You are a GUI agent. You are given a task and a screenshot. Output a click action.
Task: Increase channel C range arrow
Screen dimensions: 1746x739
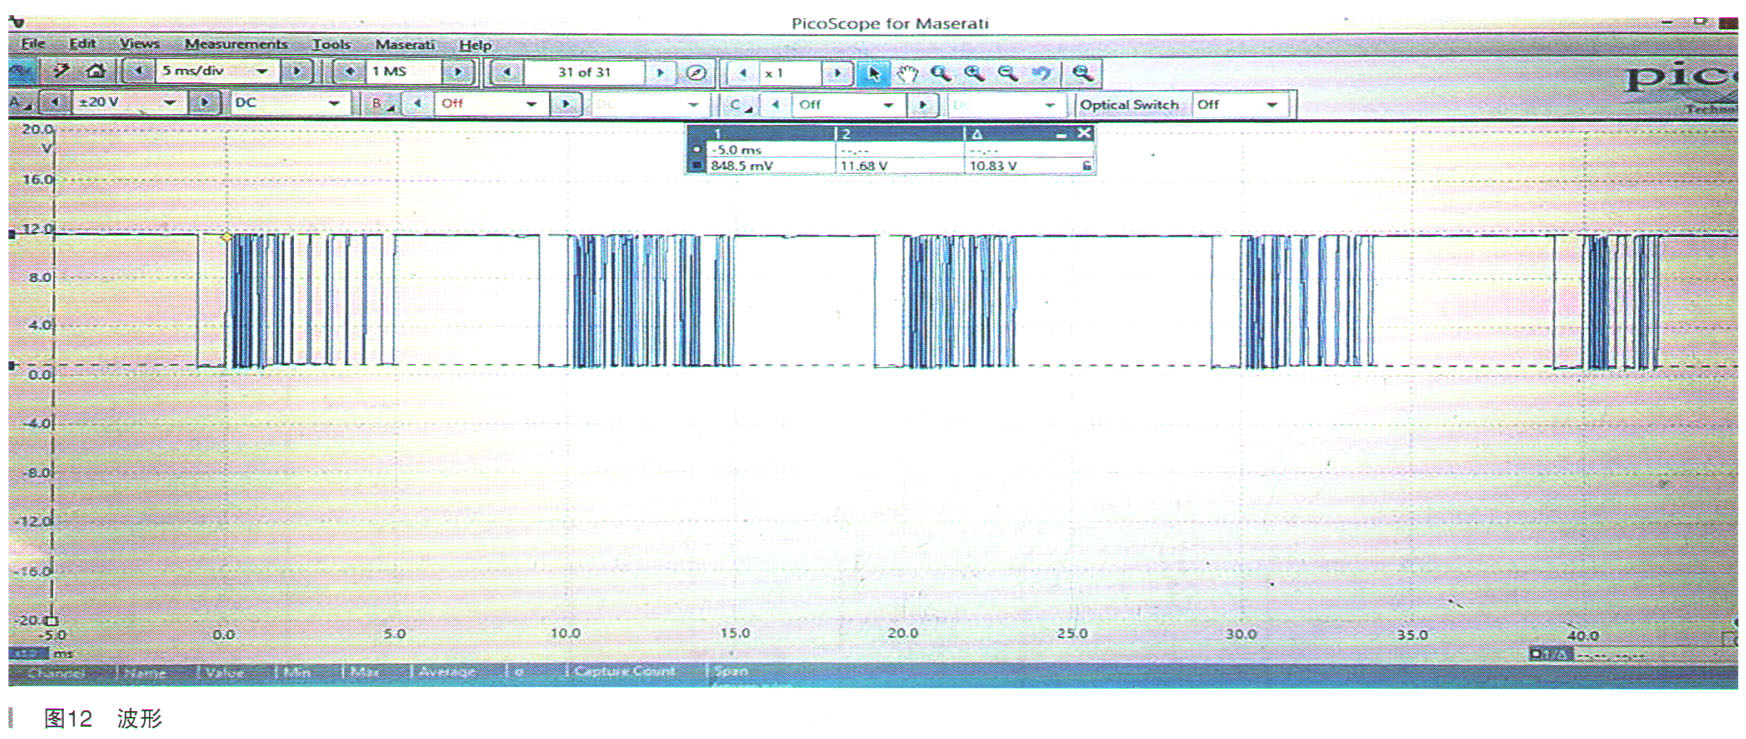click(x=922, y=104)
